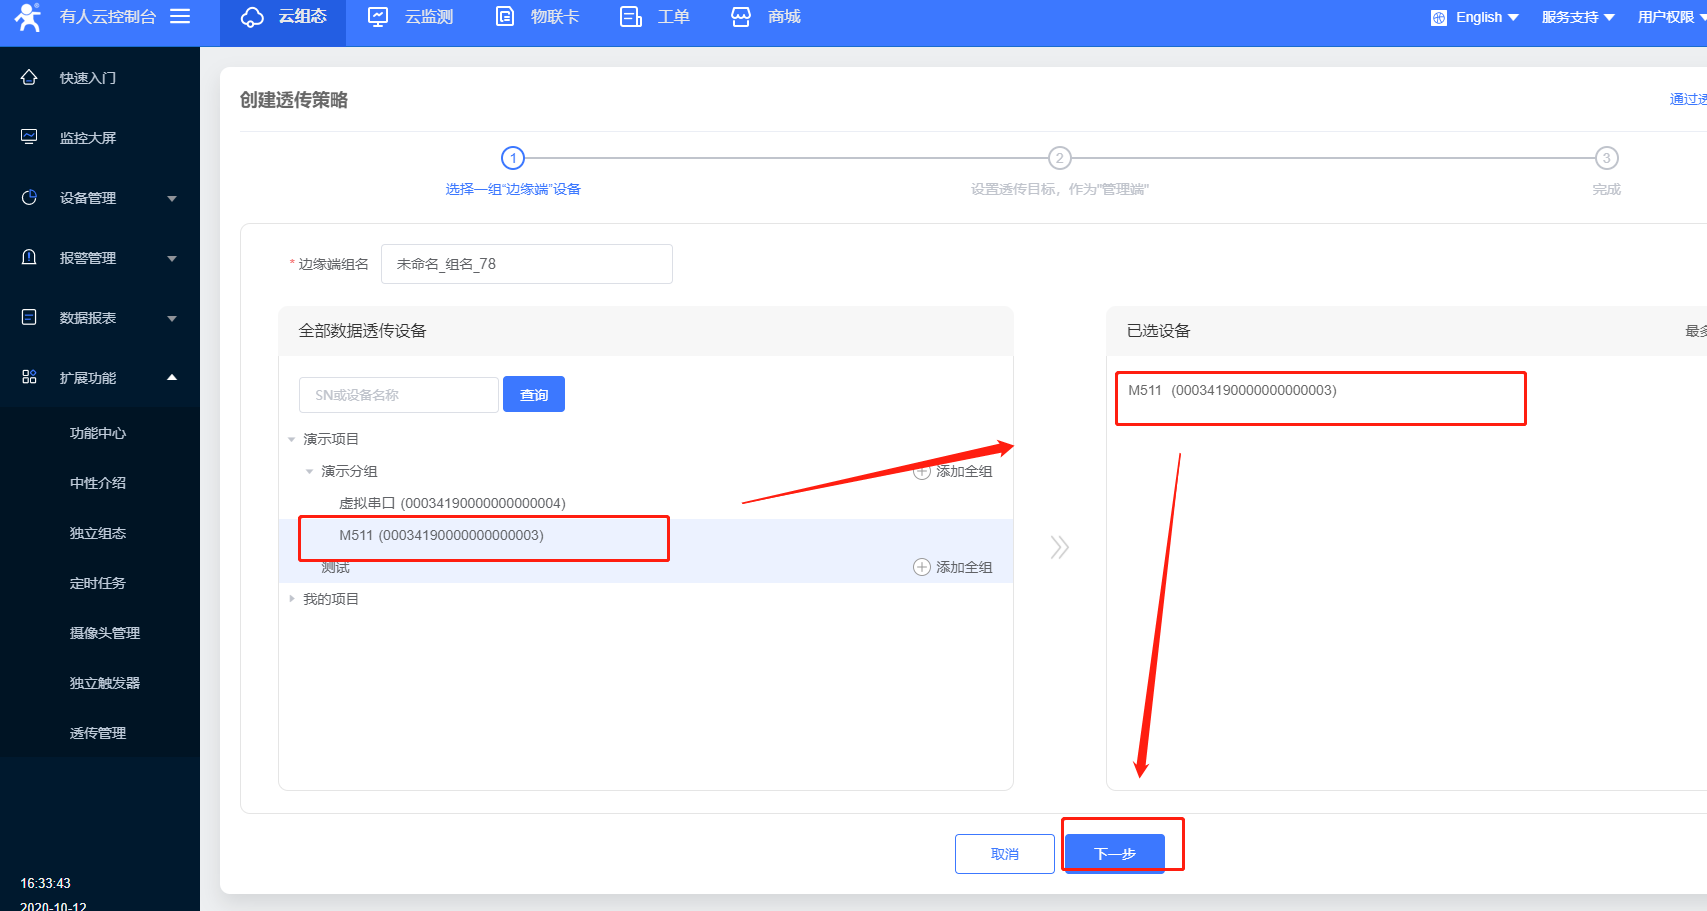Click the 工单 work order icon

[x=630, y=17]
